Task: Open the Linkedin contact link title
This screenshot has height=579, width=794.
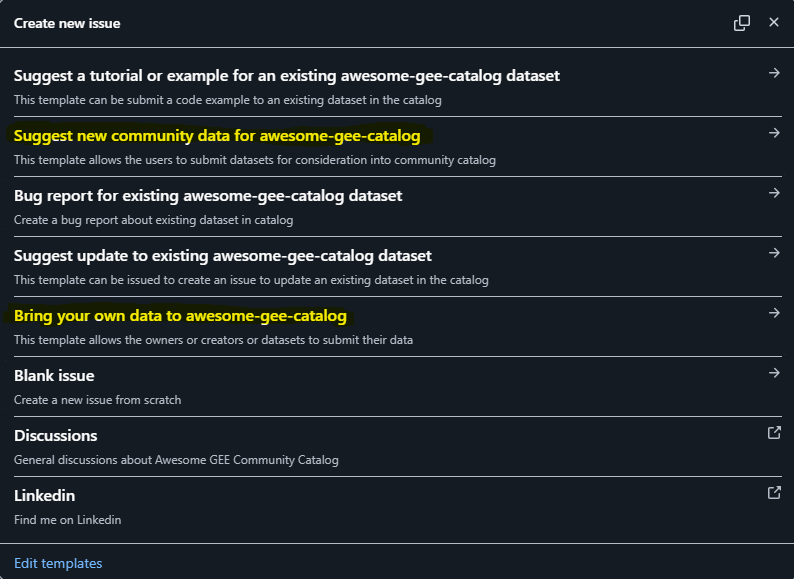Action: pyautogui.click(x=45, y=495)
